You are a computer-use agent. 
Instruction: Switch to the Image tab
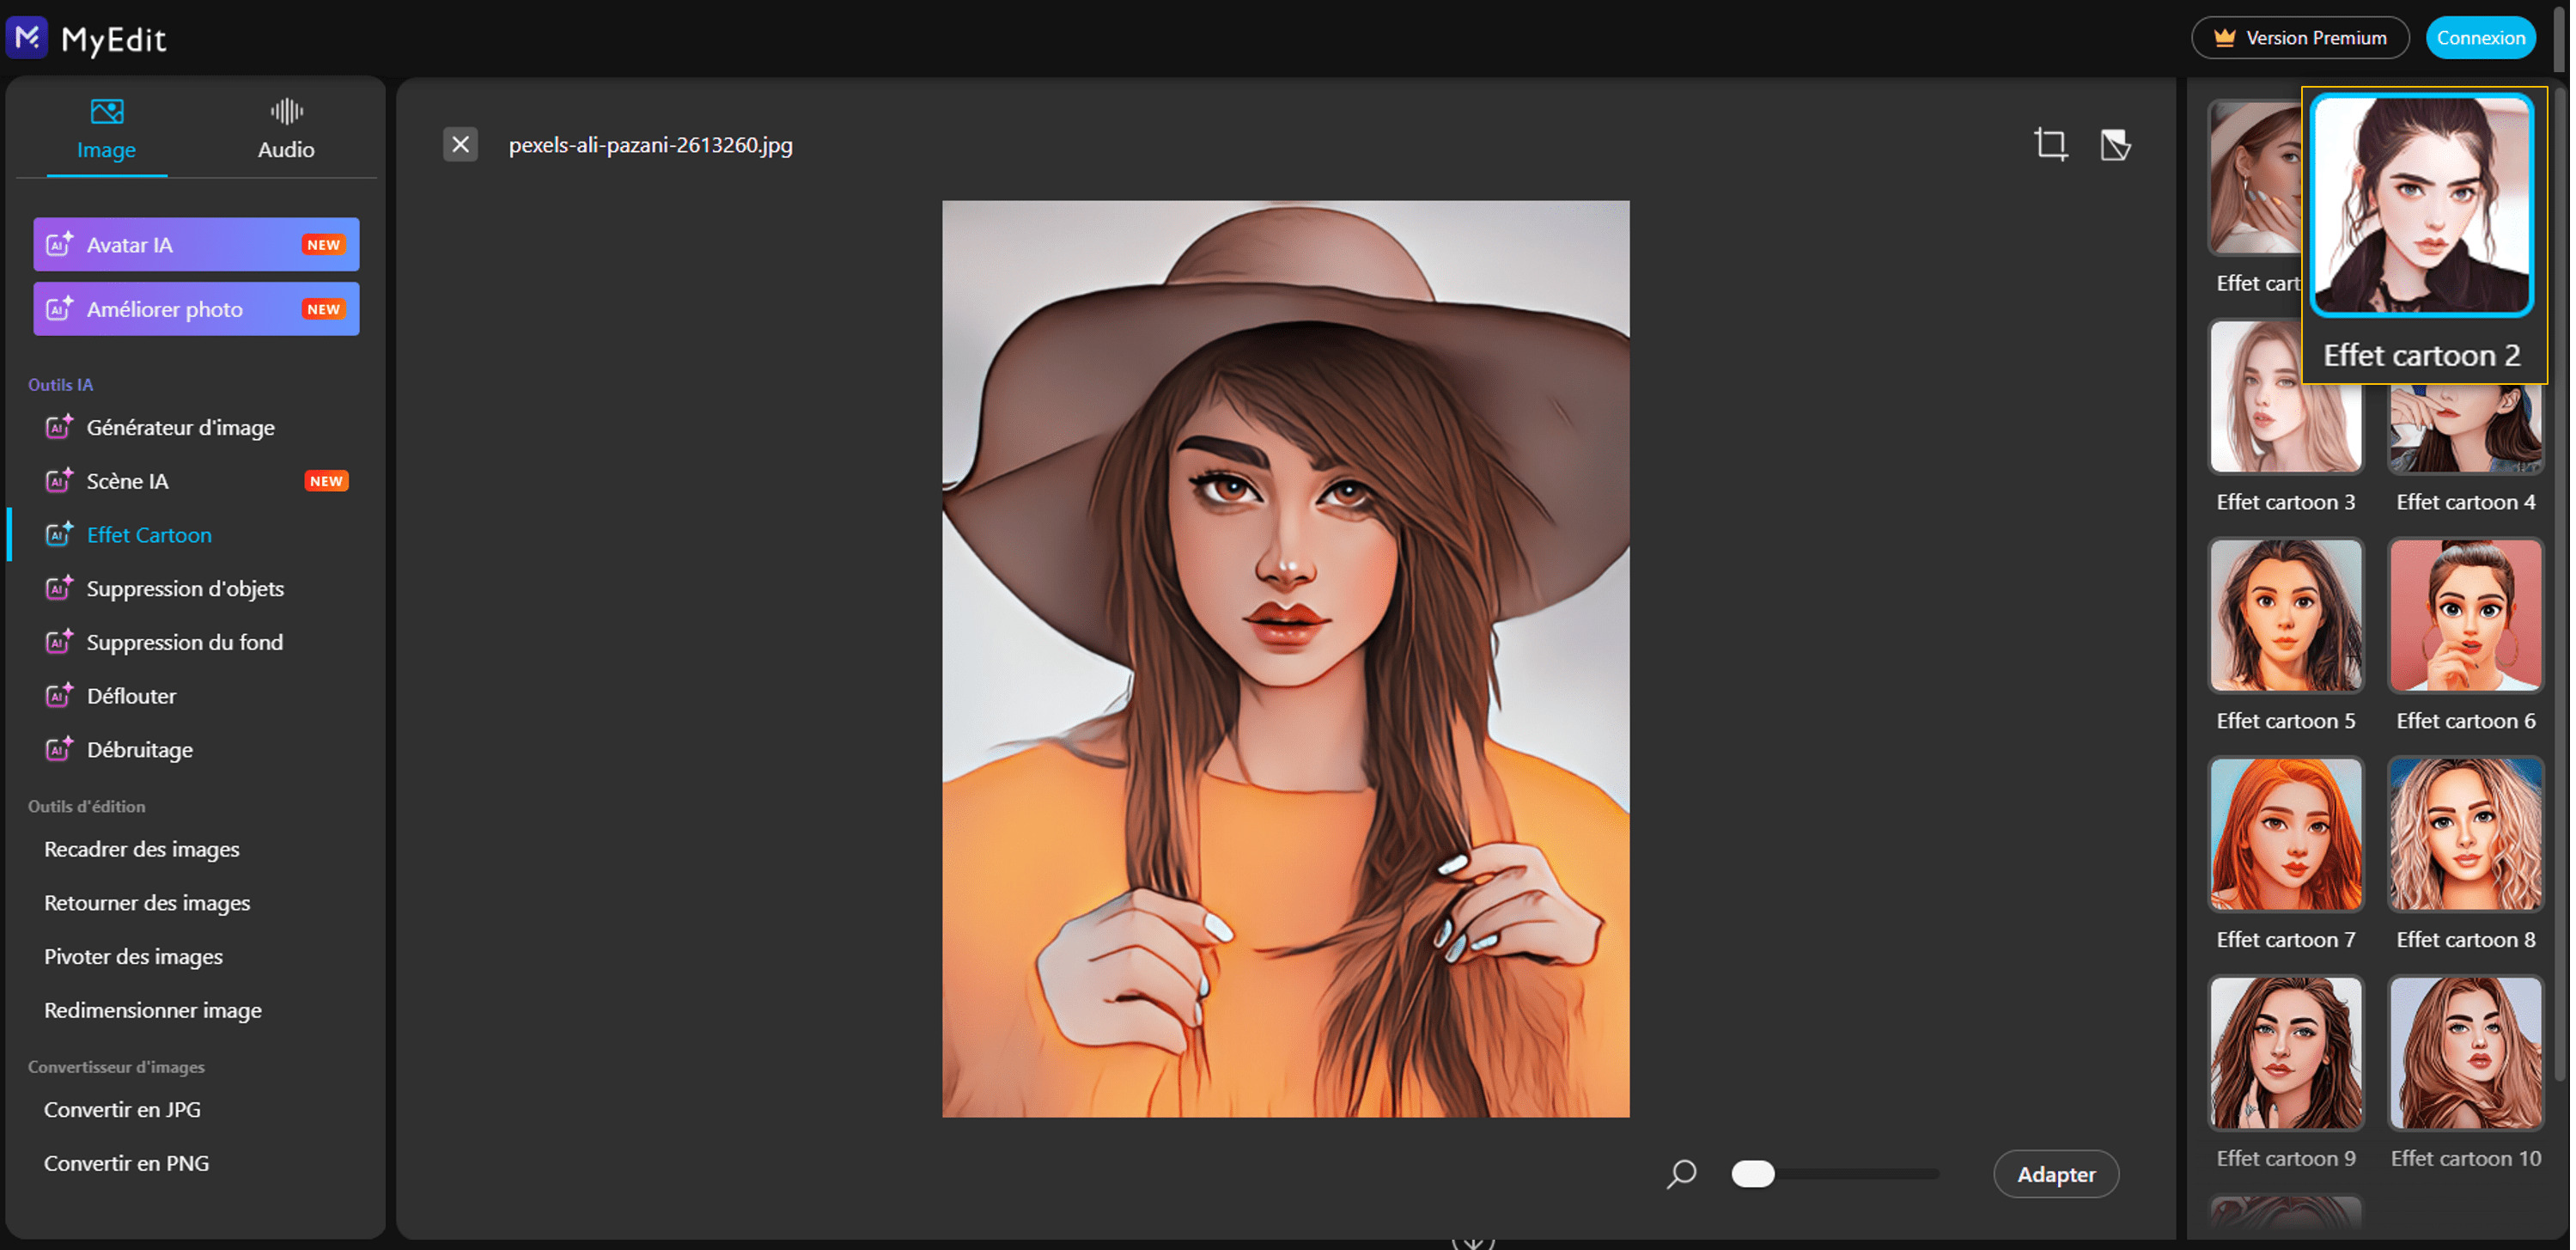coord(106,130)
